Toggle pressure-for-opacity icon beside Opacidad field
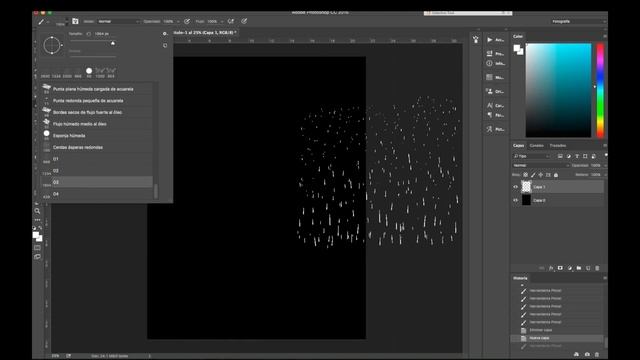Viewport: 640px width, 360px height. click(187, 21)
